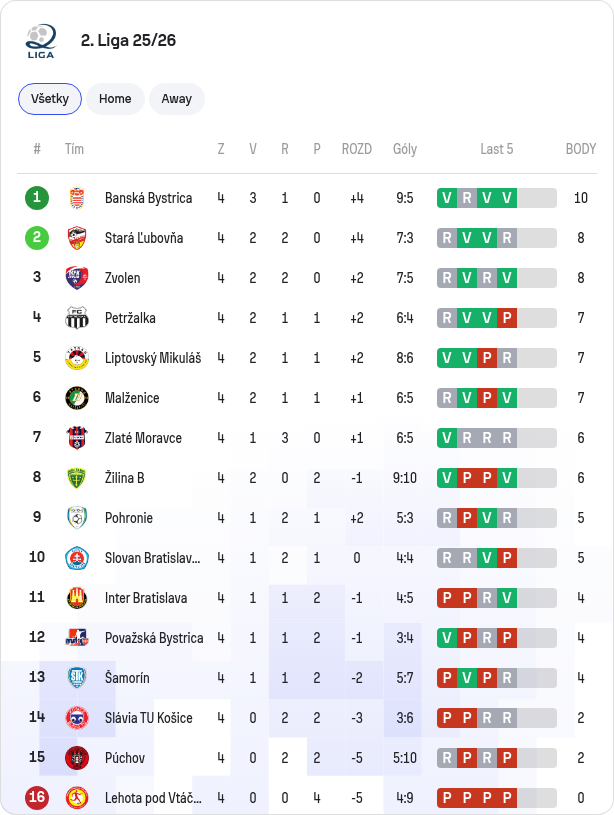614x815 pixels.
Task: Open the Púchov club emblem
Action: coord(77,758)
